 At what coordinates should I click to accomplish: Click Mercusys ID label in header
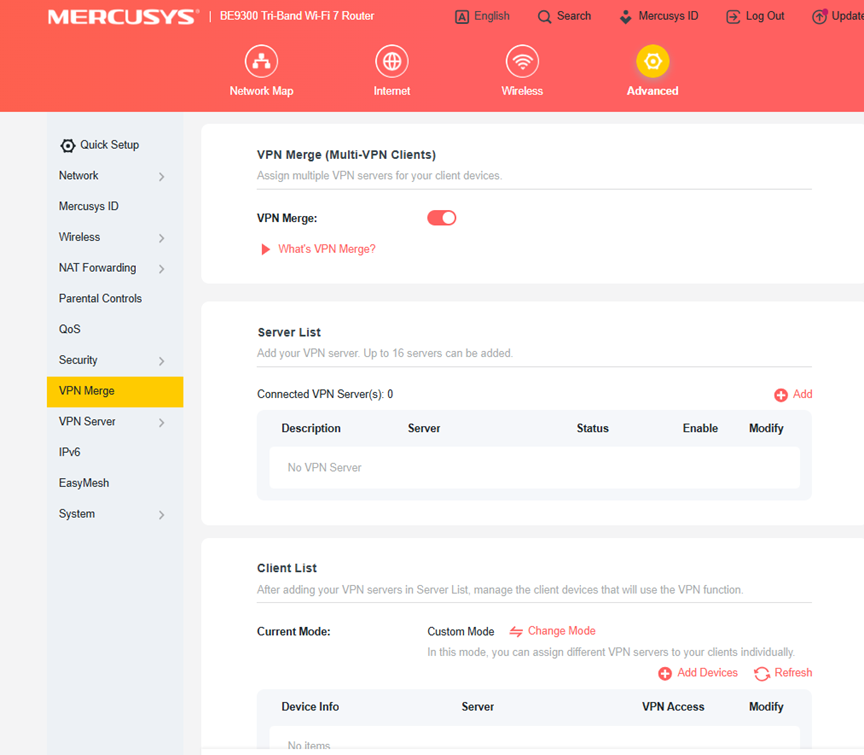point(668,16)
